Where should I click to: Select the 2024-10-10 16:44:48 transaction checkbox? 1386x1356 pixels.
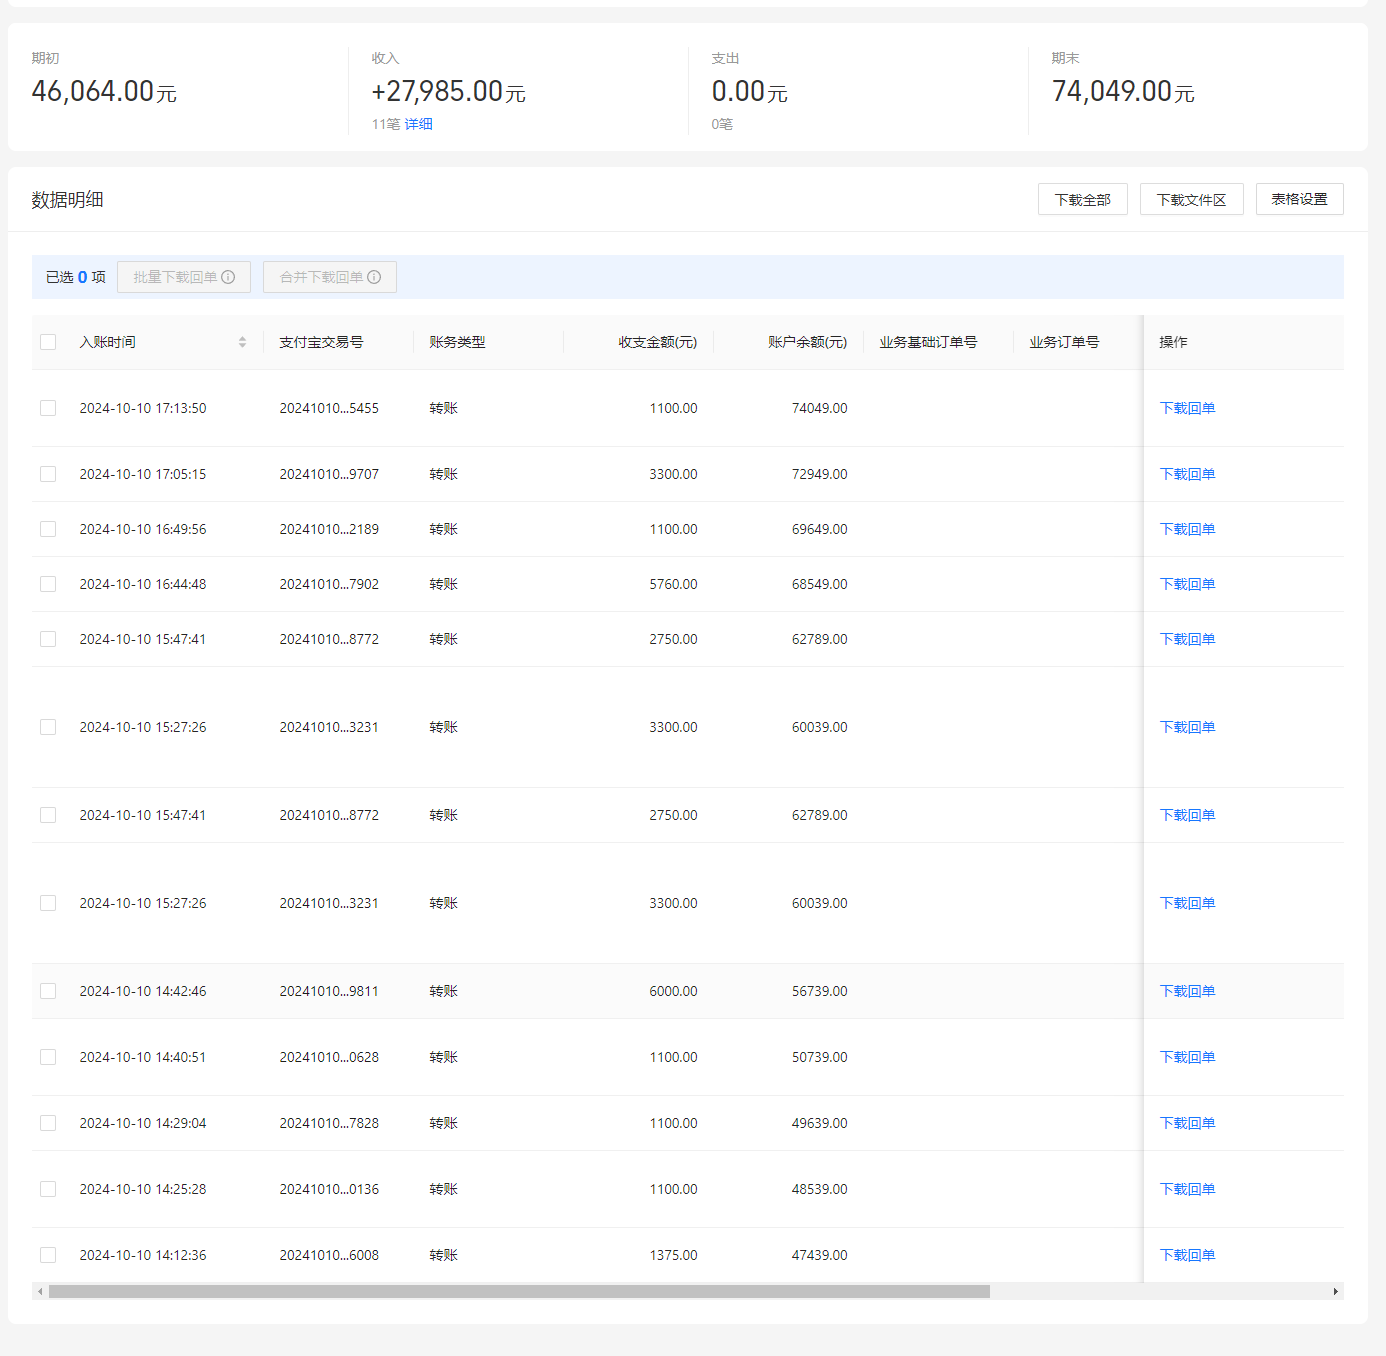(x=48, y=584)
